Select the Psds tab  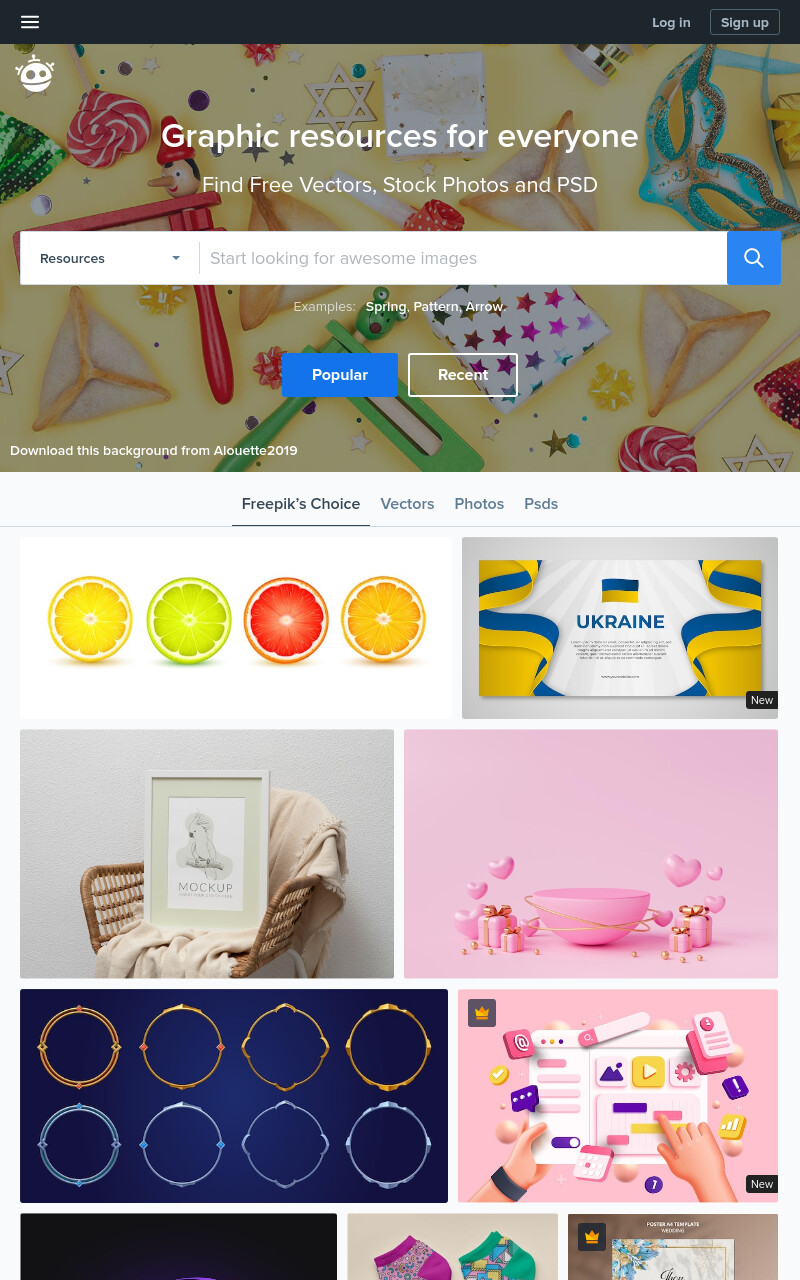click(x=541, y=504)
